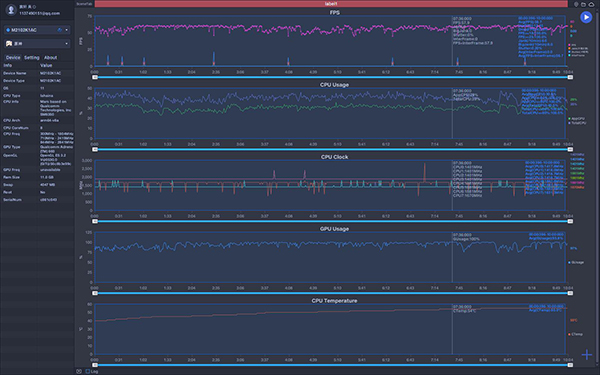Toggle GUsage legend in GPU Usage chart
Viewport: 600px width, 375px height.
tap(576, 262)
